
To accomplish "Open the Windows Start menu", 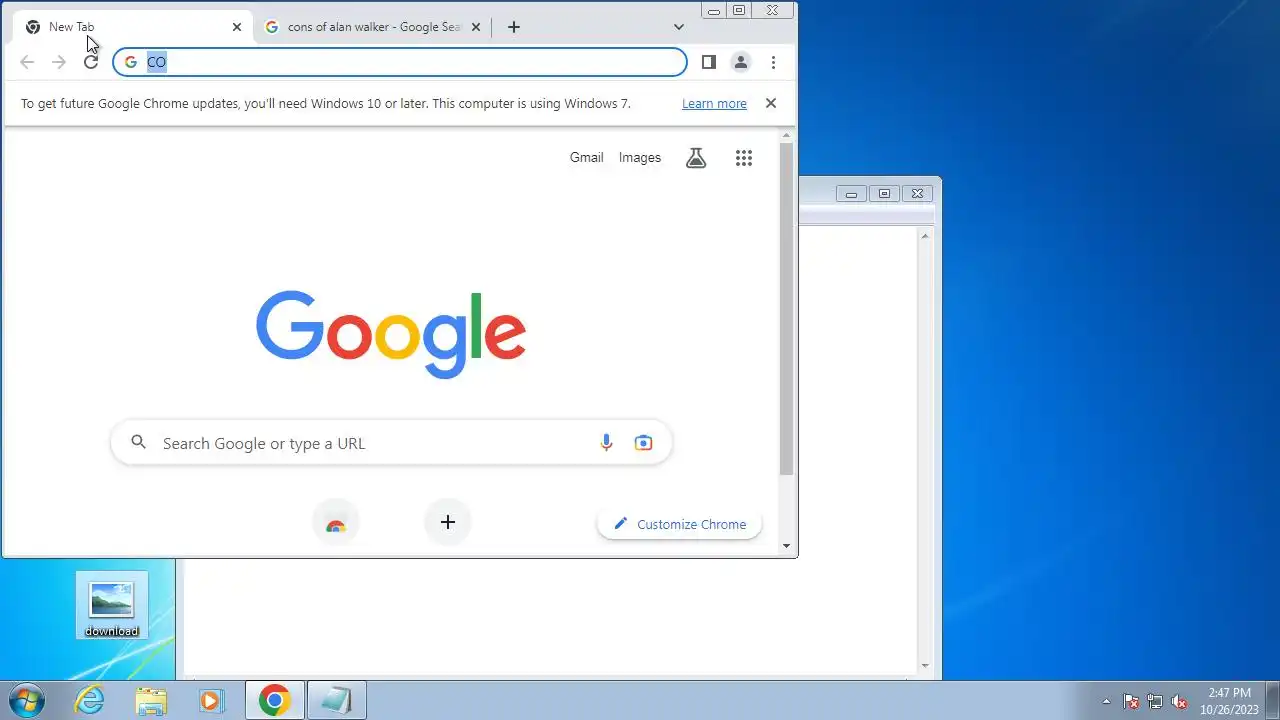I will [x=26, y=700].
